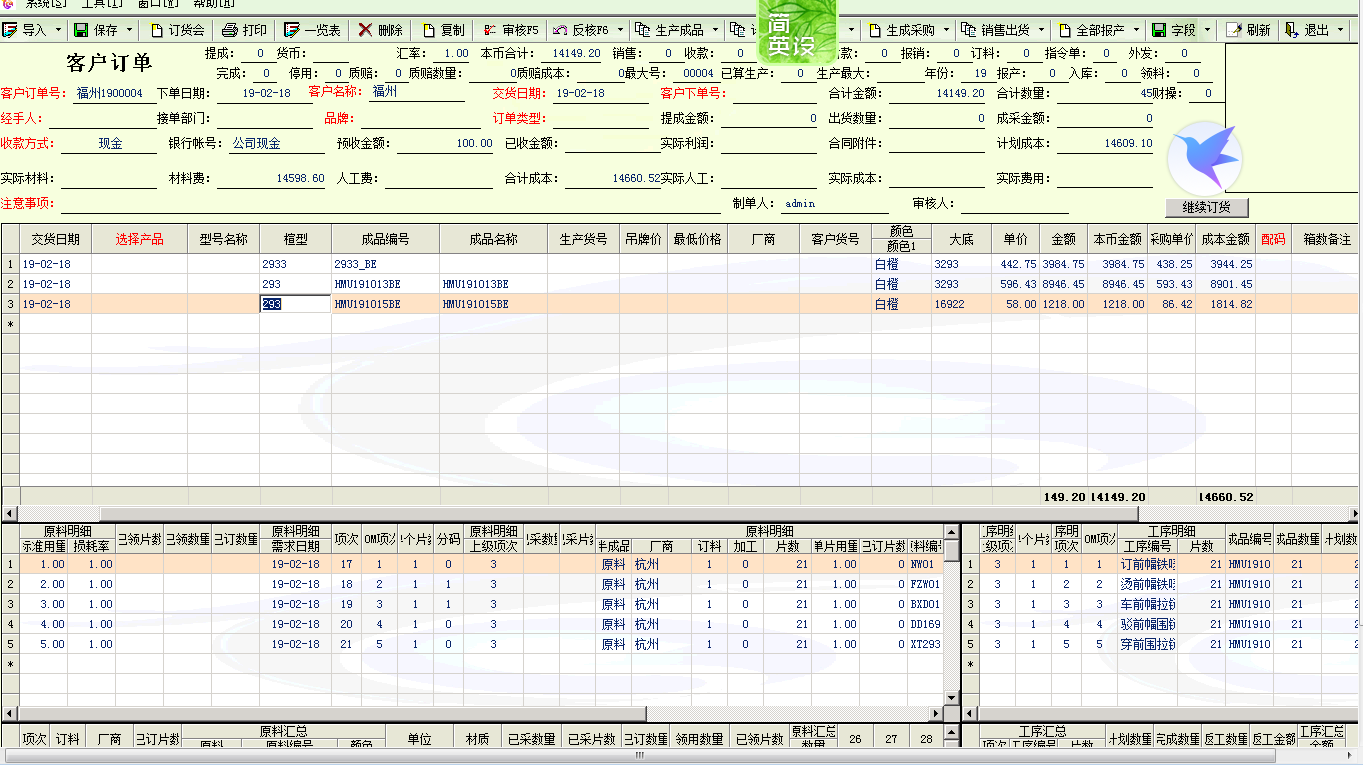The image size is (1363, 765).
Task: Click the 原料编号 cell DD169
Action: (x=925, y=624)
